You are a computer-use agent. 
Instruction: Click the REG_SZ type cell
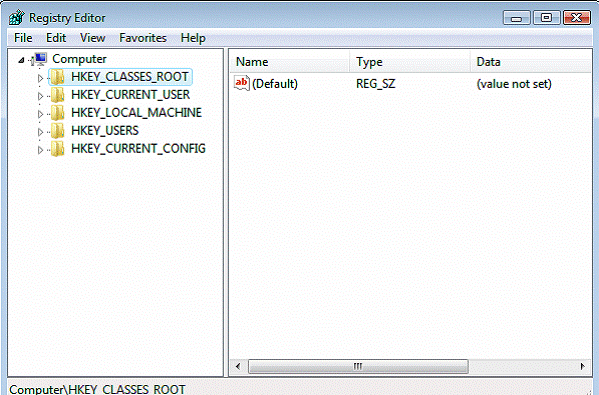[x=376, y=84]
